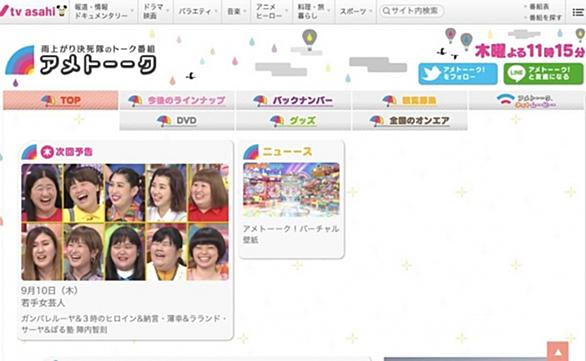Open the yellow-text tab next to バックナンバー
Viewport: 586px width, 361px height.
click(410, 100)
